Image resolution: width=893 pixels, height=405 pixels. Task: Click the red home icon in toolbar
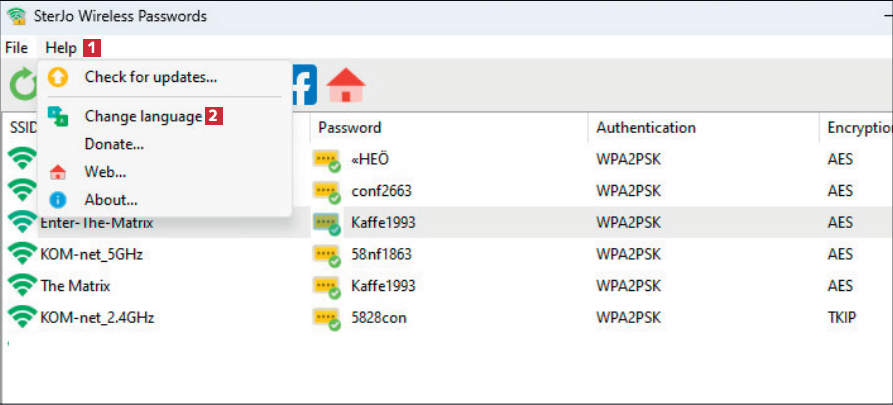346,85
